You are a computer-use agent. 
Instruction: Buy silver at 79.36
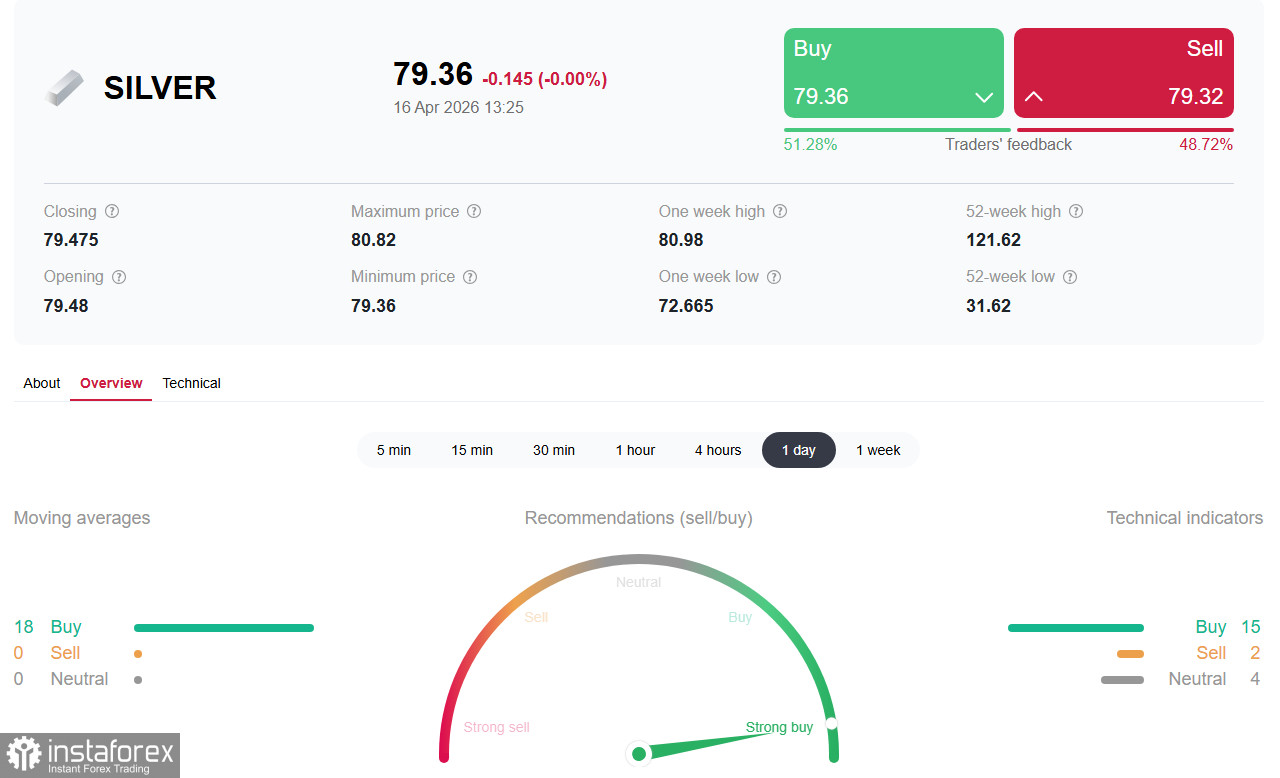(x=894, y=73)
